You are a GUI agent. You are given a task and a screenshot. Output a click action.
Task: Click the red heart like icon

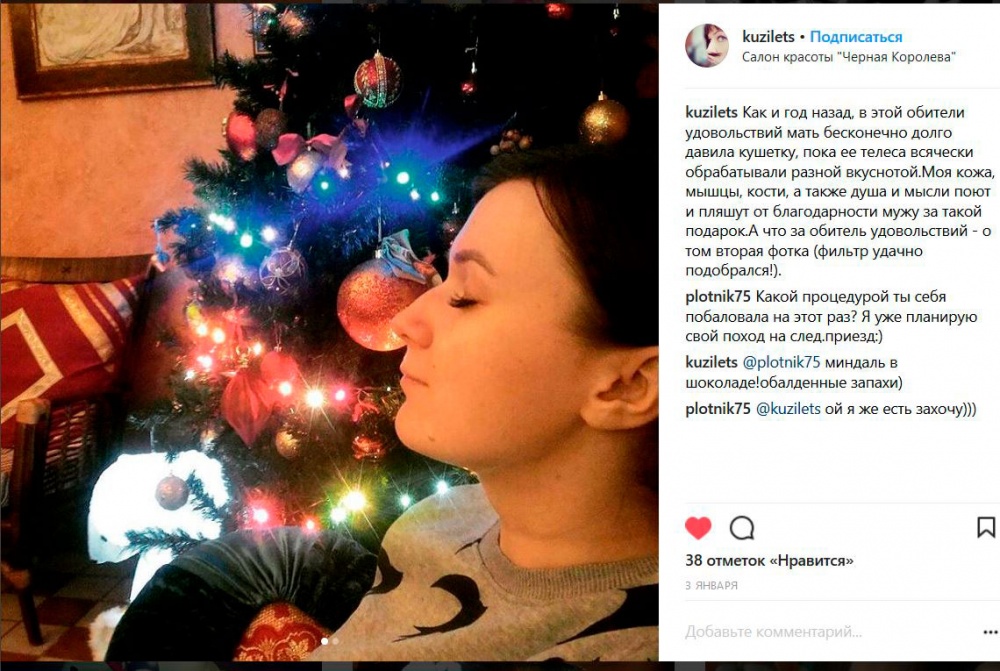[698, 528]
